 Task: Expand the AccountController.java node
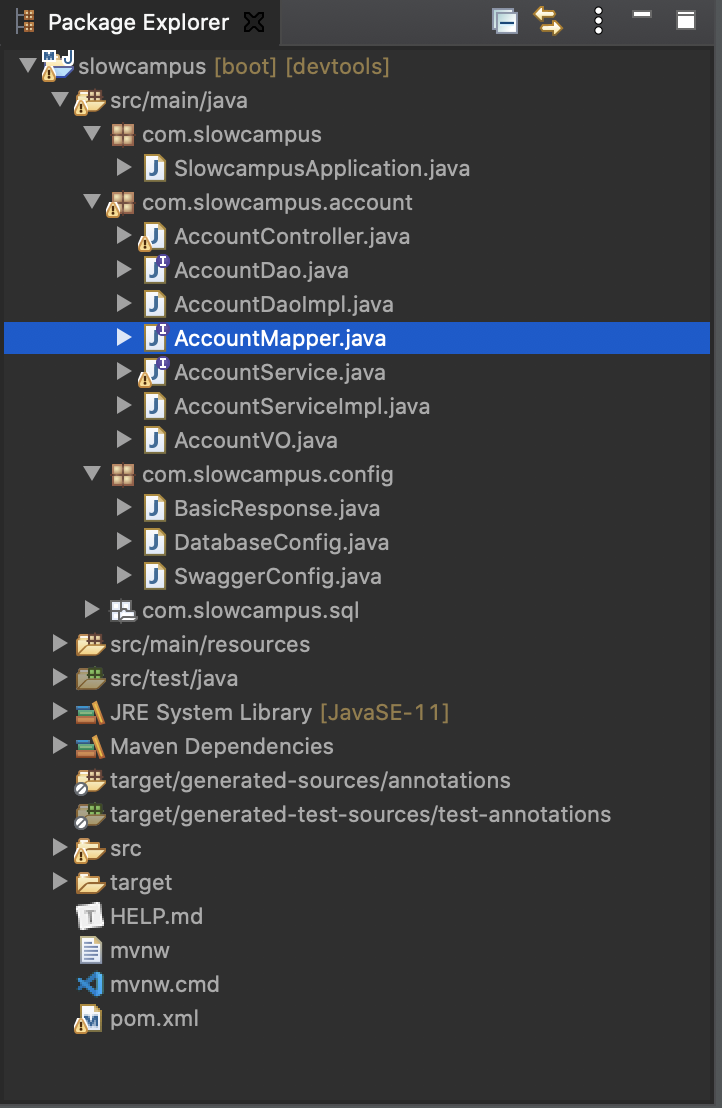[124, 235]
